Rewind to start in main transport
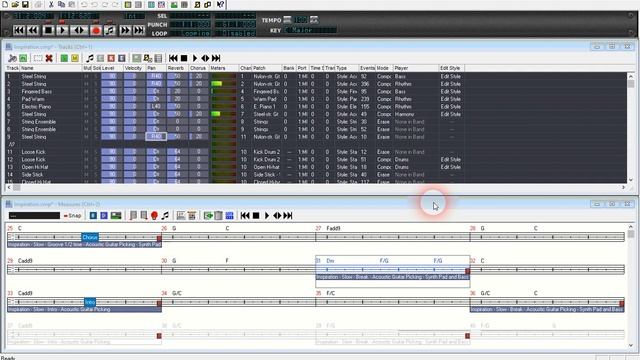640x360 pixels. tap(19, 30)
